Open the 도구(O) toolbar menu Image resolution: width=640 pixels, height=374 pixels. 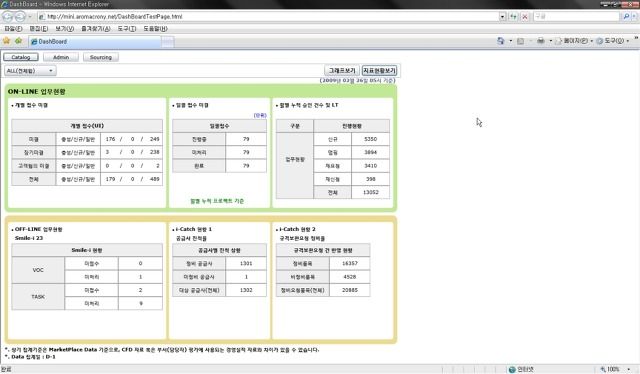click(x=613, y=41)
